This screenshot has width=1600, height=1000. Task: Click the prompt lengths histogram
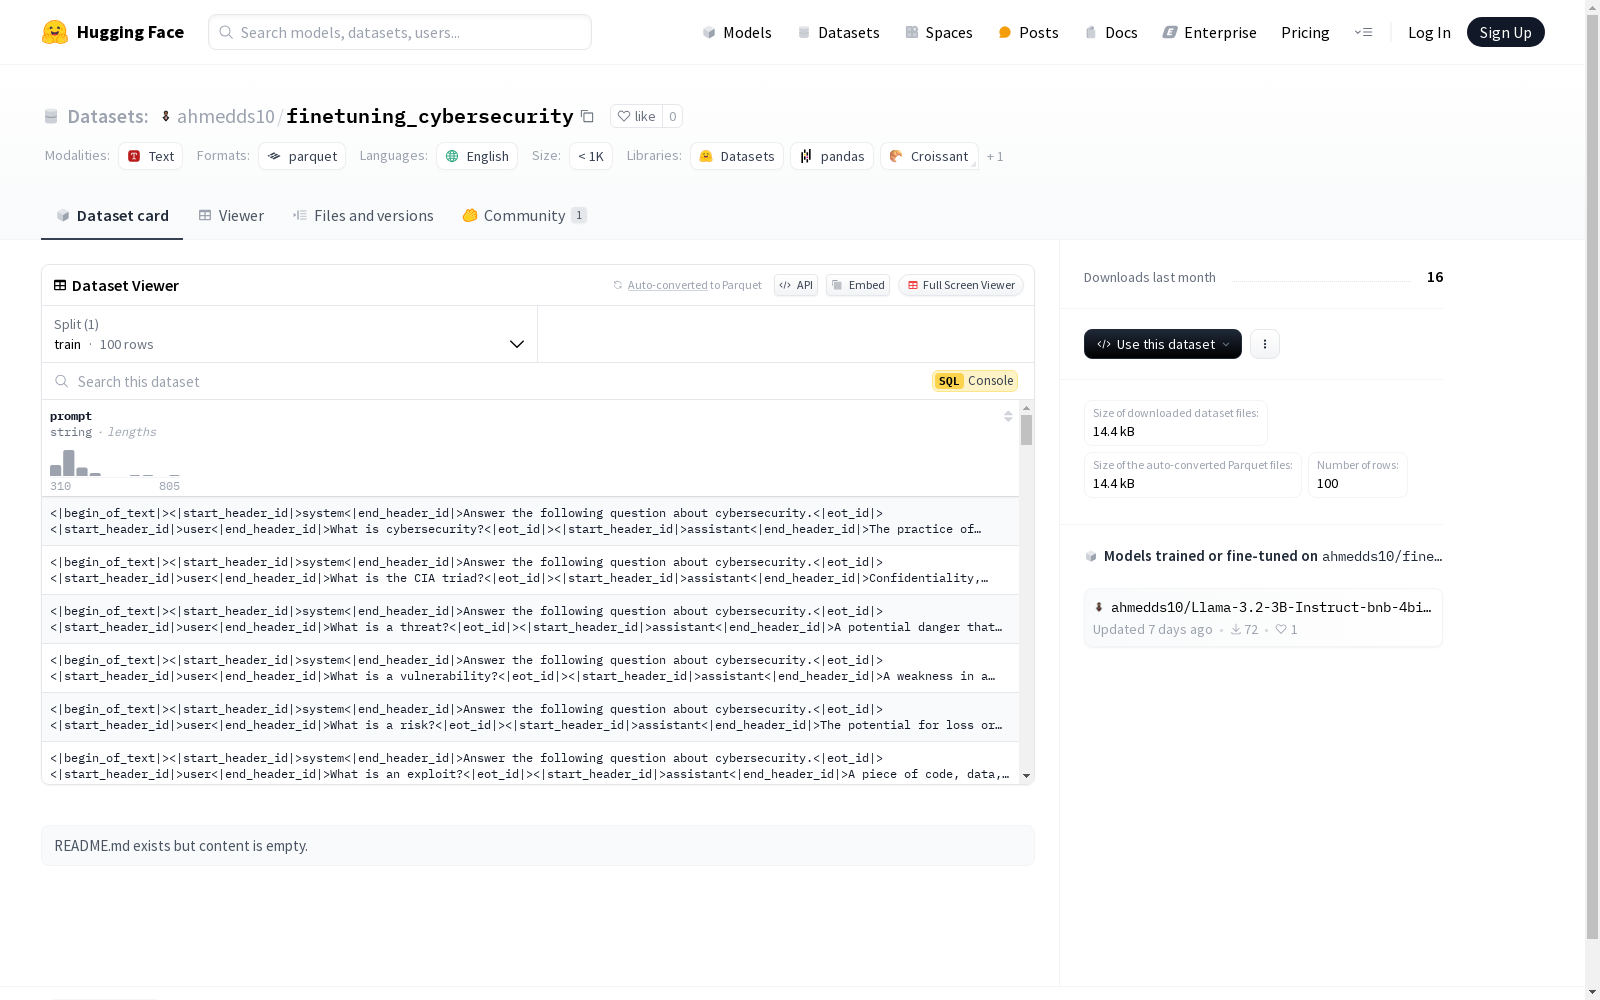click(x=115, y=462)
